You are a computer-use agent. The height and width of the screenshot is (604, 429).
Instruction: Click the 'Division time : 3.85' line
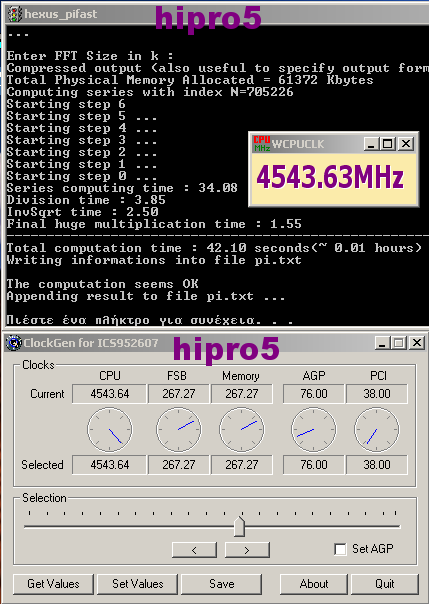click(86, 200)
